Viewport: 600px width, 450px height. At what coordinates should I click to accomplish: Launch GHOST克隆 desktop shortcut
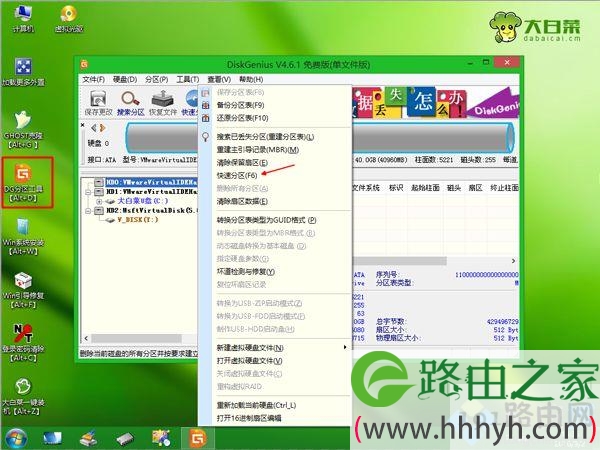[x=23, y=129]
